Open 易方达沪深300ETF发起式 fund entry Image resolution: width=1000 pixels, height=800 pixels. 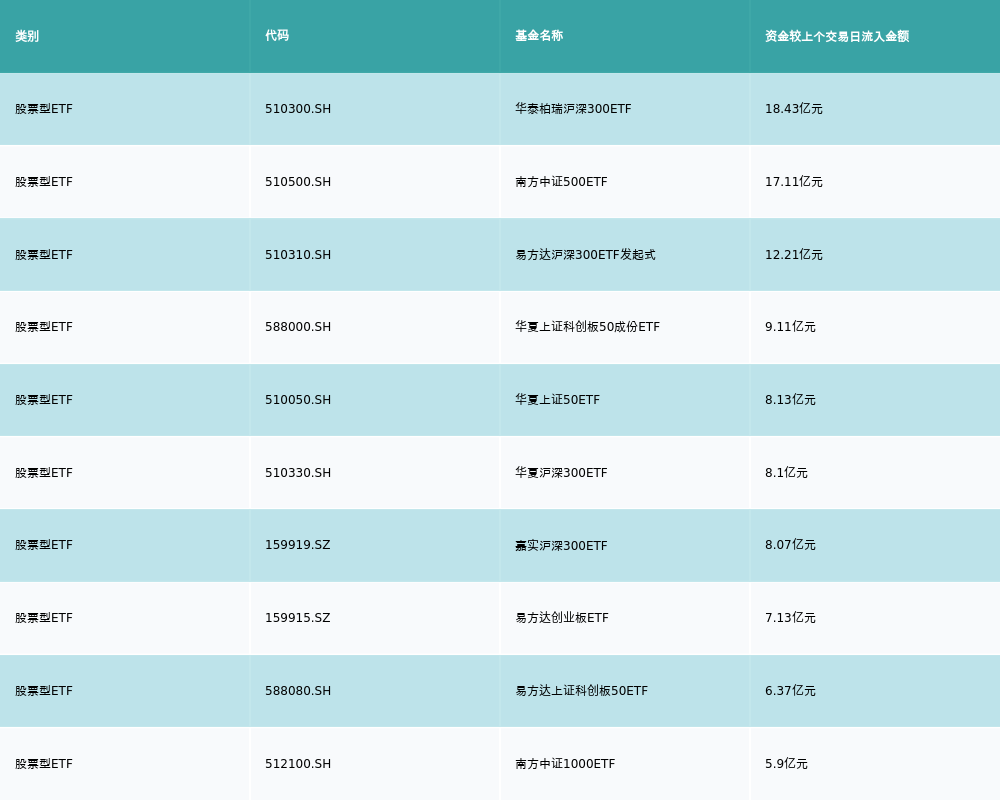click(x=585, y=255)
